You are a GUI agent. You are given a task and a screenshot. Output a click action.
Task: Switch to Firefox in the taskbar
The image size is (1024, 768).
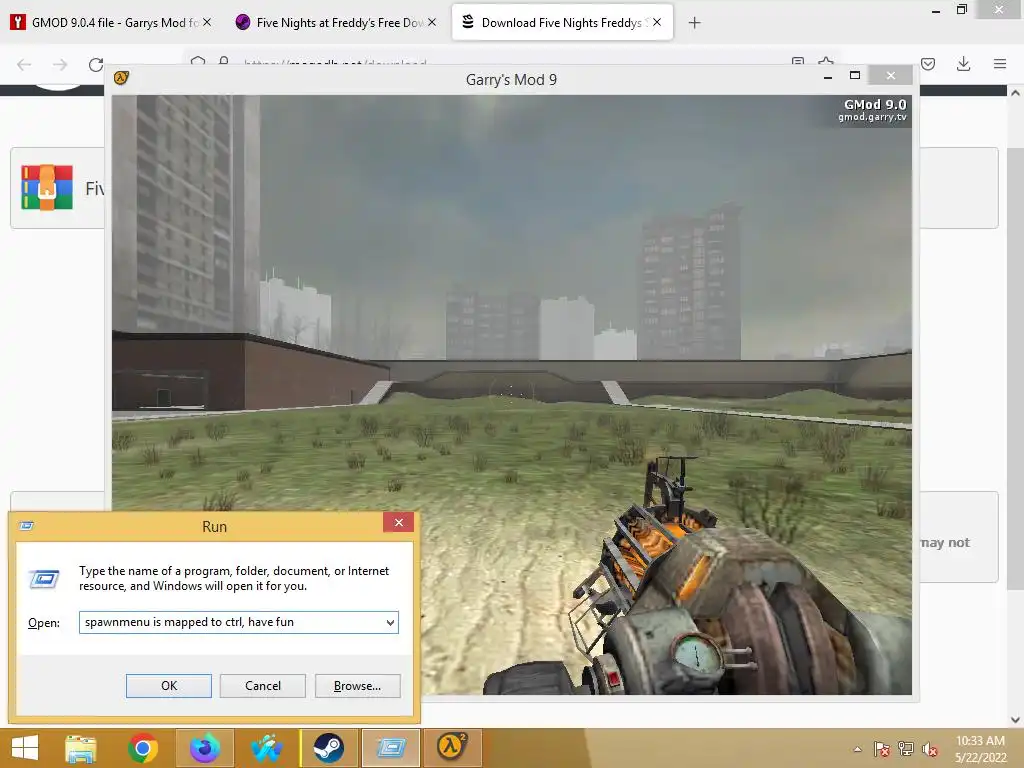tap(204, 748)
